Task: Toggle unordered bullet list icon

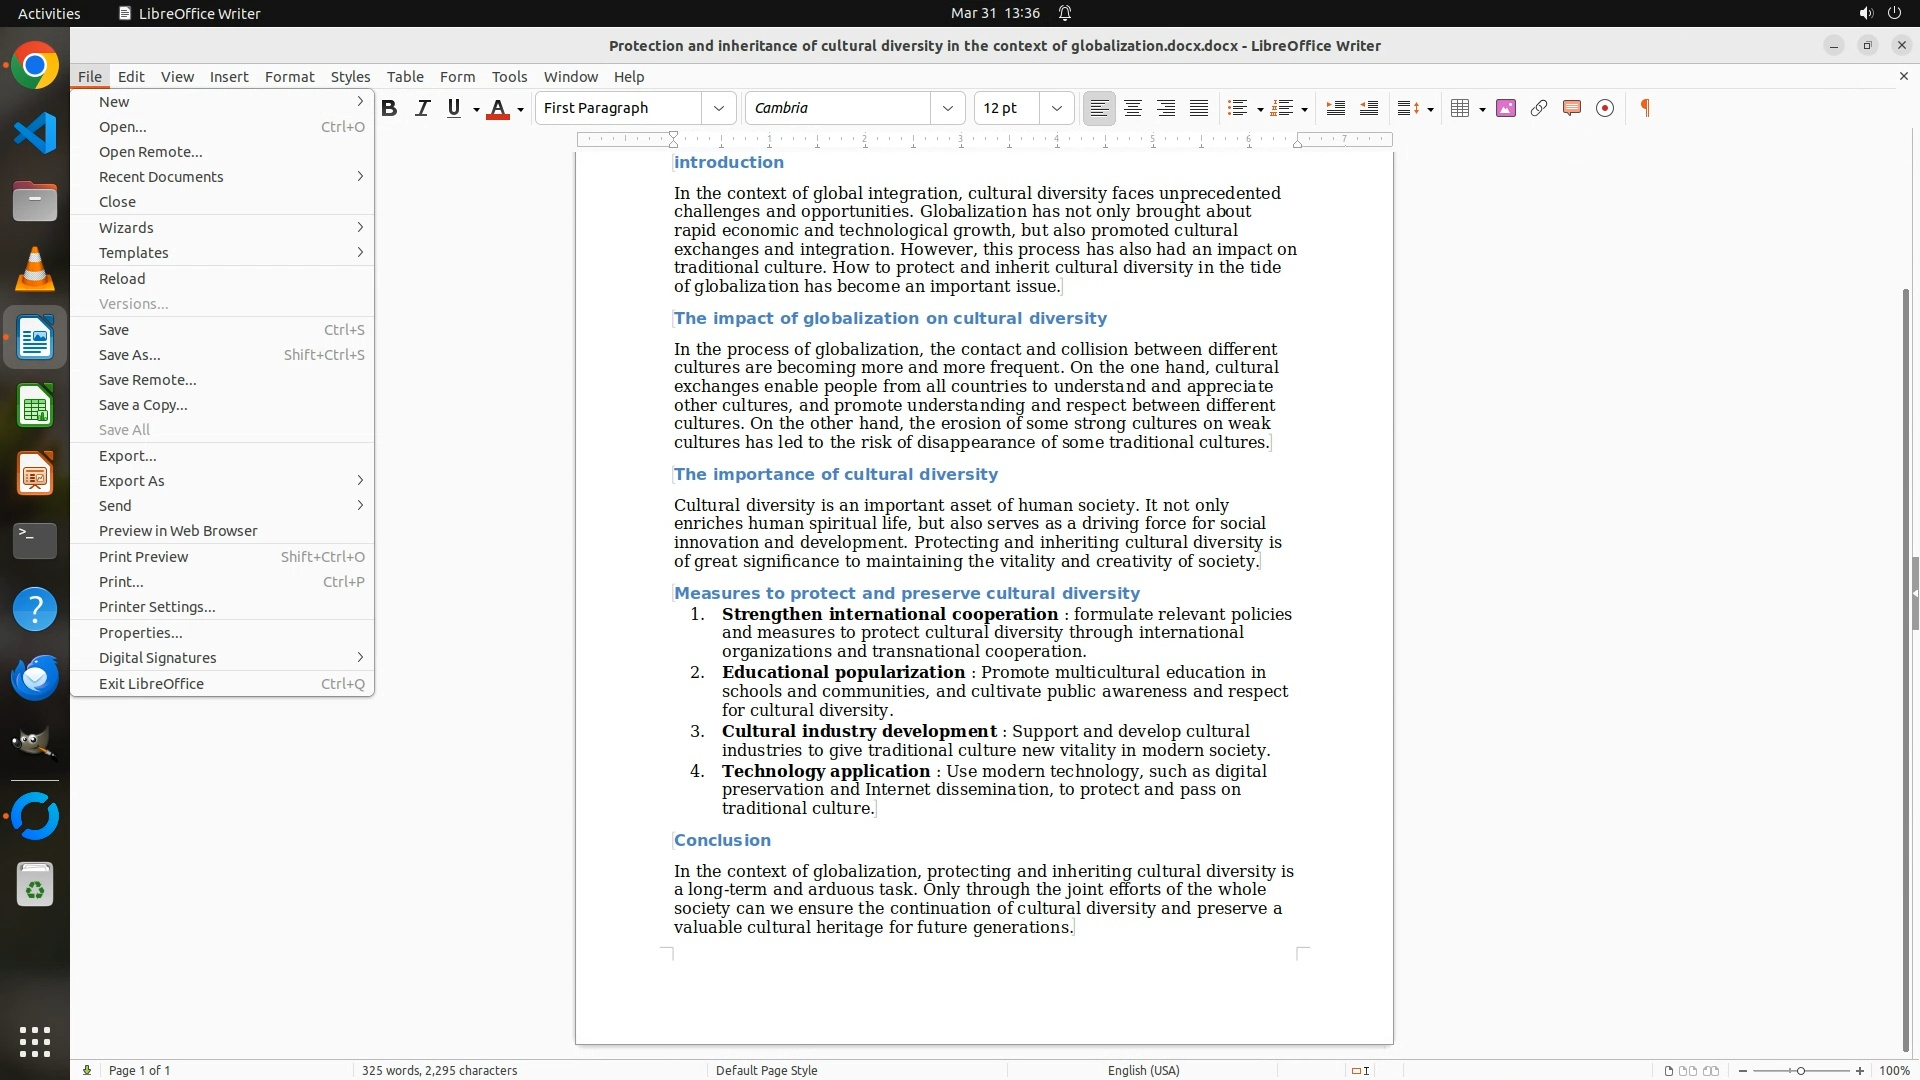Action: click(1237, 108)
